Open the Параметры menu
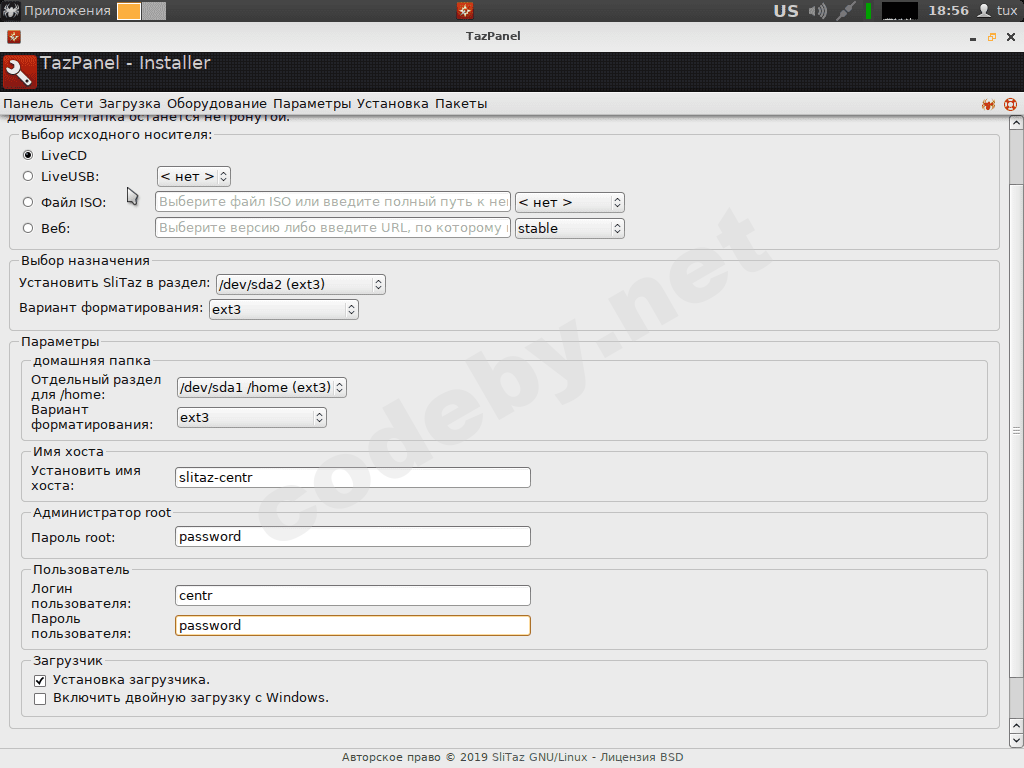The image size is (1024, 768). [x=312, y=104]
